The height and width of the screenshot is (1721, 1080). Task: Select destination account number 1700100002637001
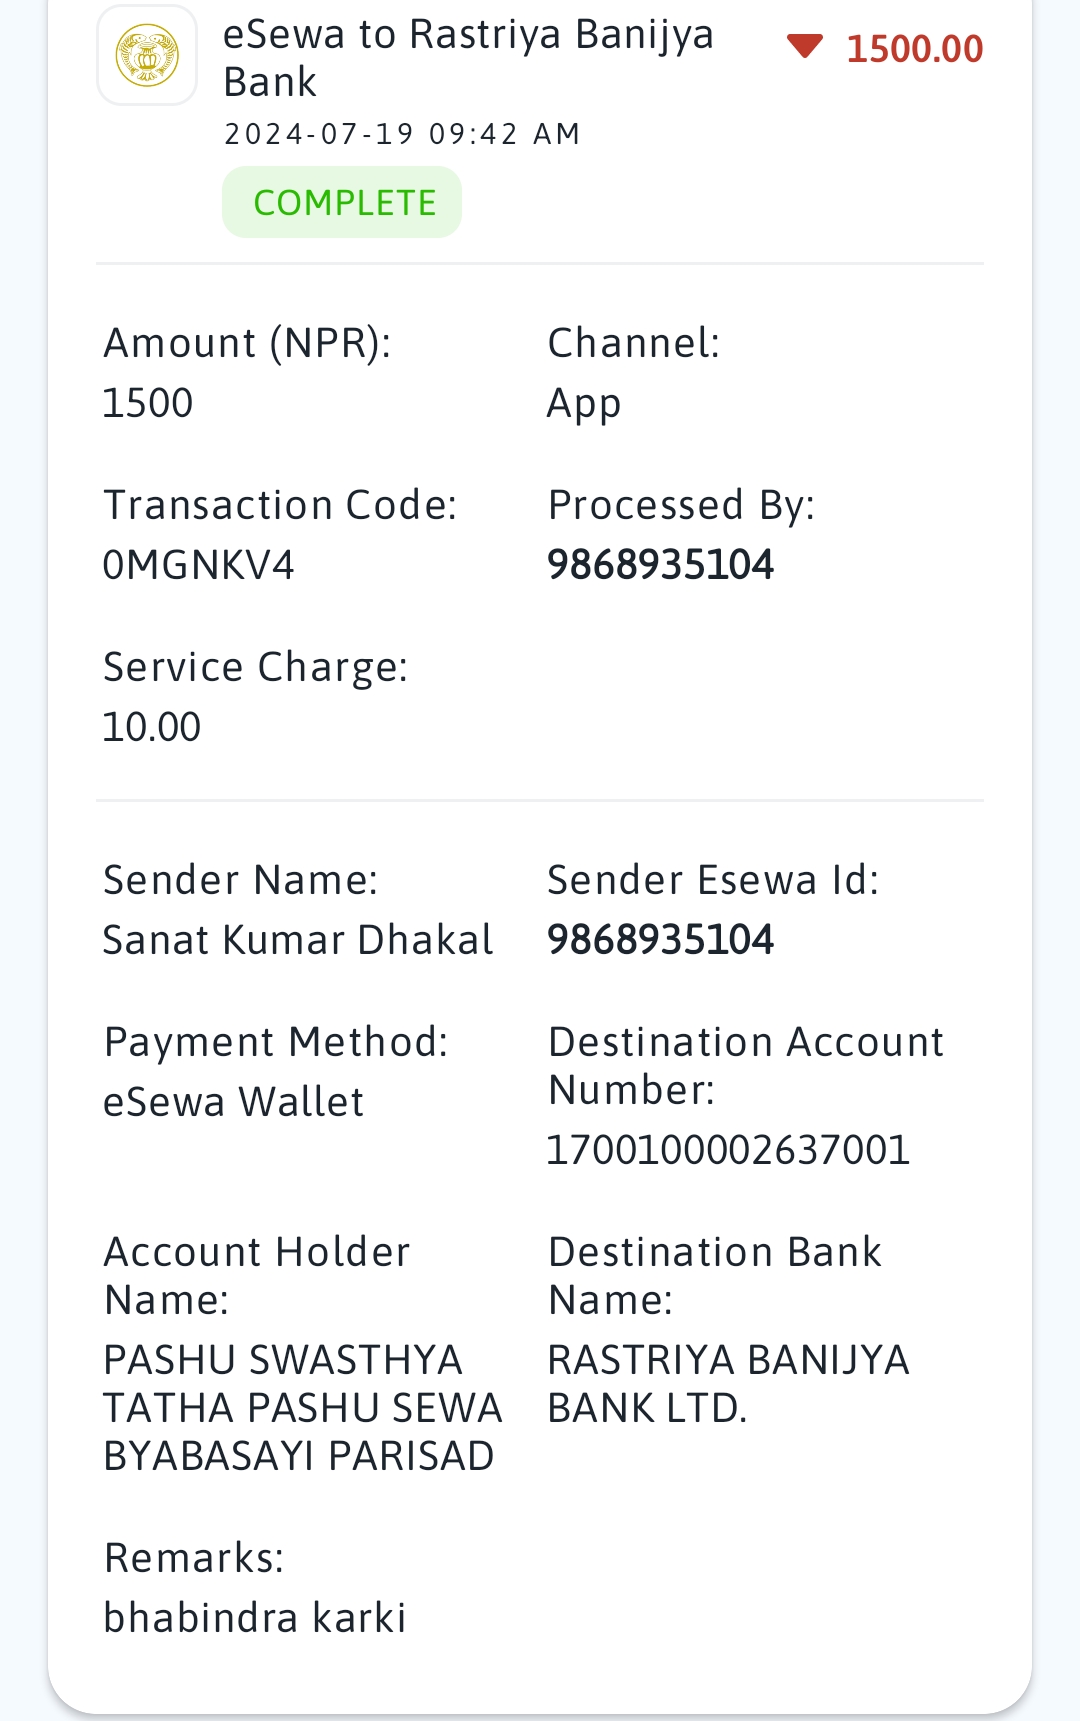coord(728,1150)
